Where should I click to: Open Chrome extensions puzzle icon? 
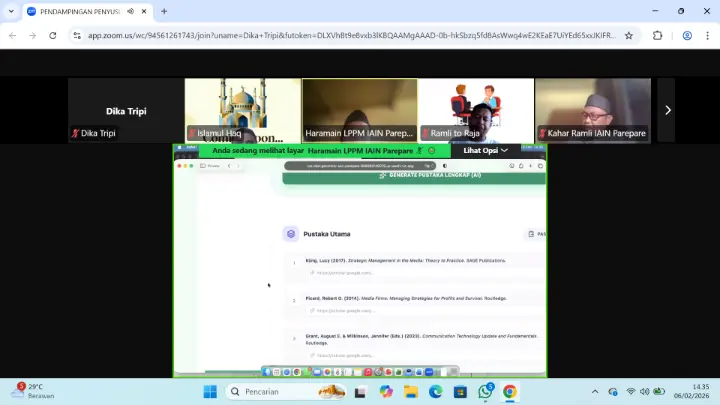(x=657, y=35)
